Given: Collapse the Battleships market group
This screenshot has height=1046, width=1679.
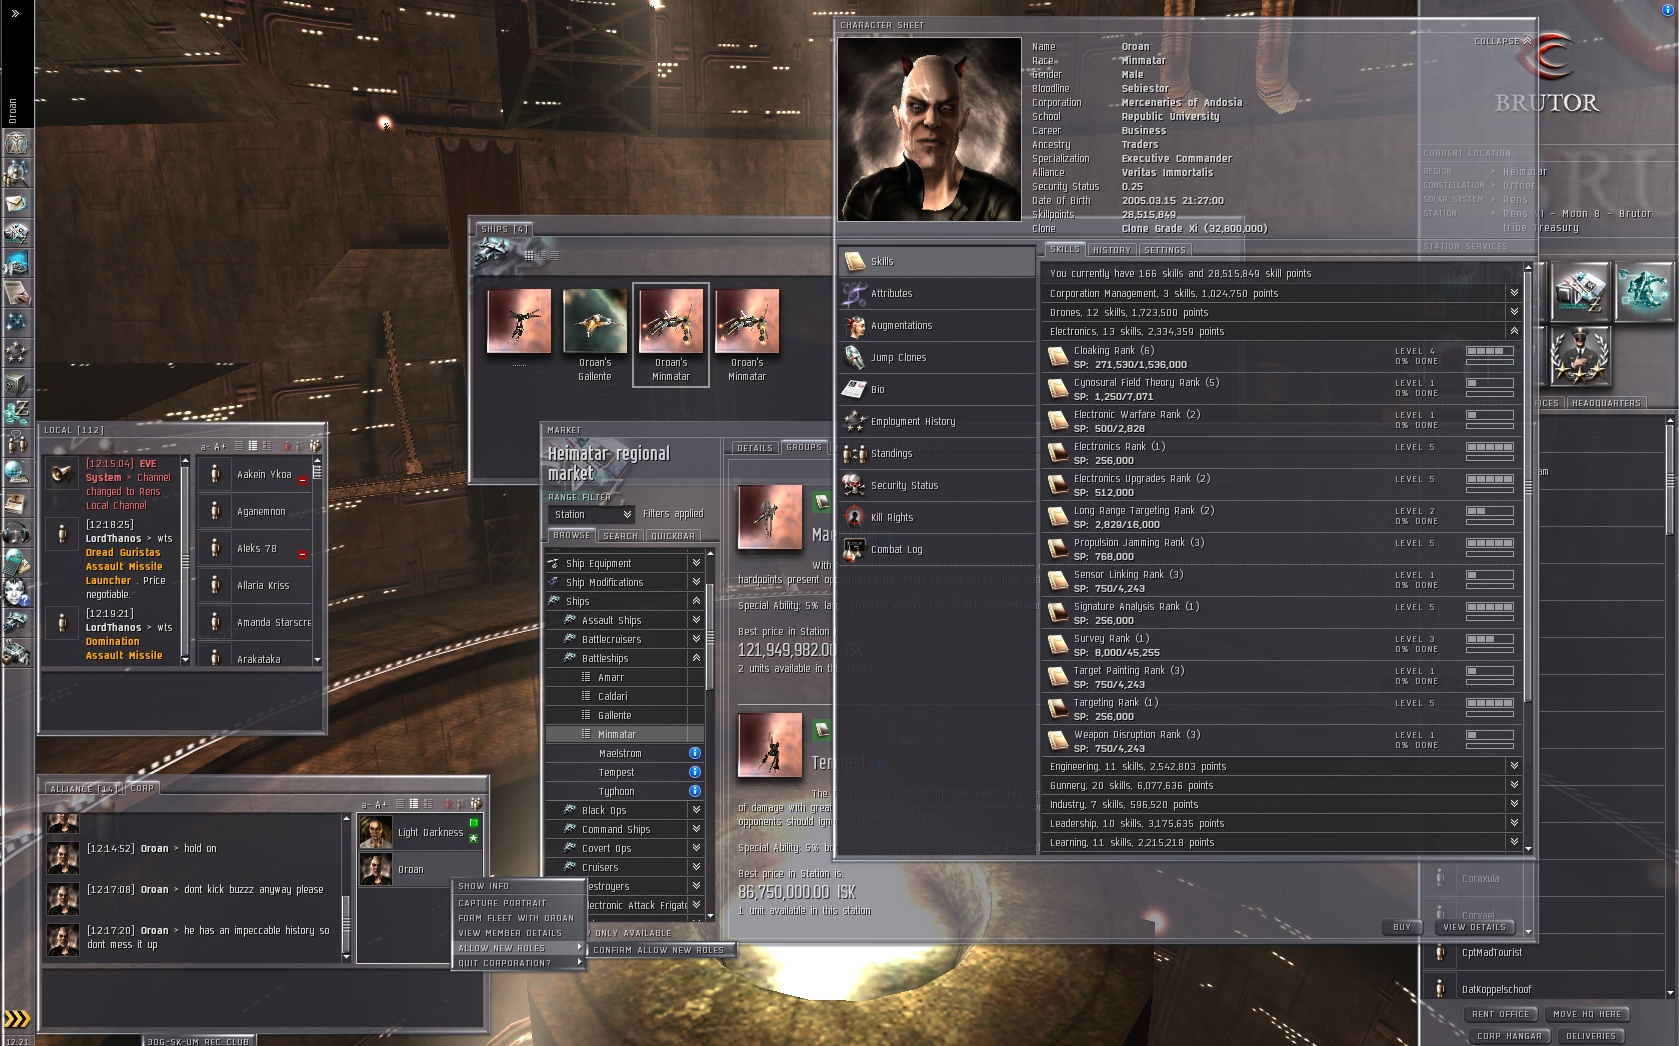Looking at the screenshot, I should [696, 658].
